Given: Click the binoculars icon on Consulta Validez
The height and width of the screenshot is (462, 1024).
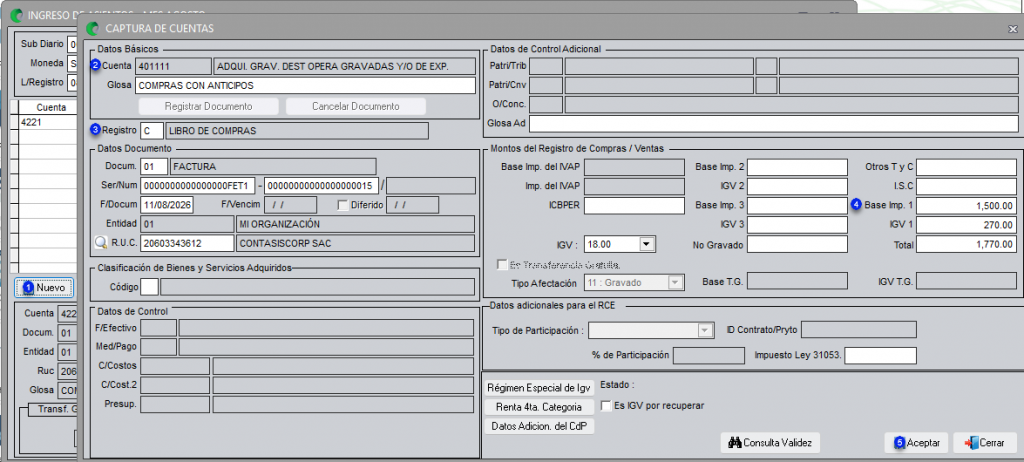Looking at the screenshot, I should click(x=735, y=442).
